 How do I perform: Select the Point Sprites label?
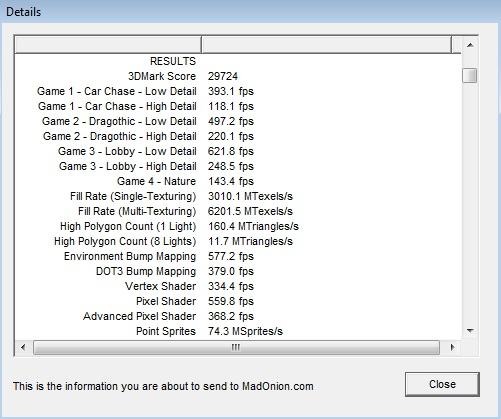point(166,331)
